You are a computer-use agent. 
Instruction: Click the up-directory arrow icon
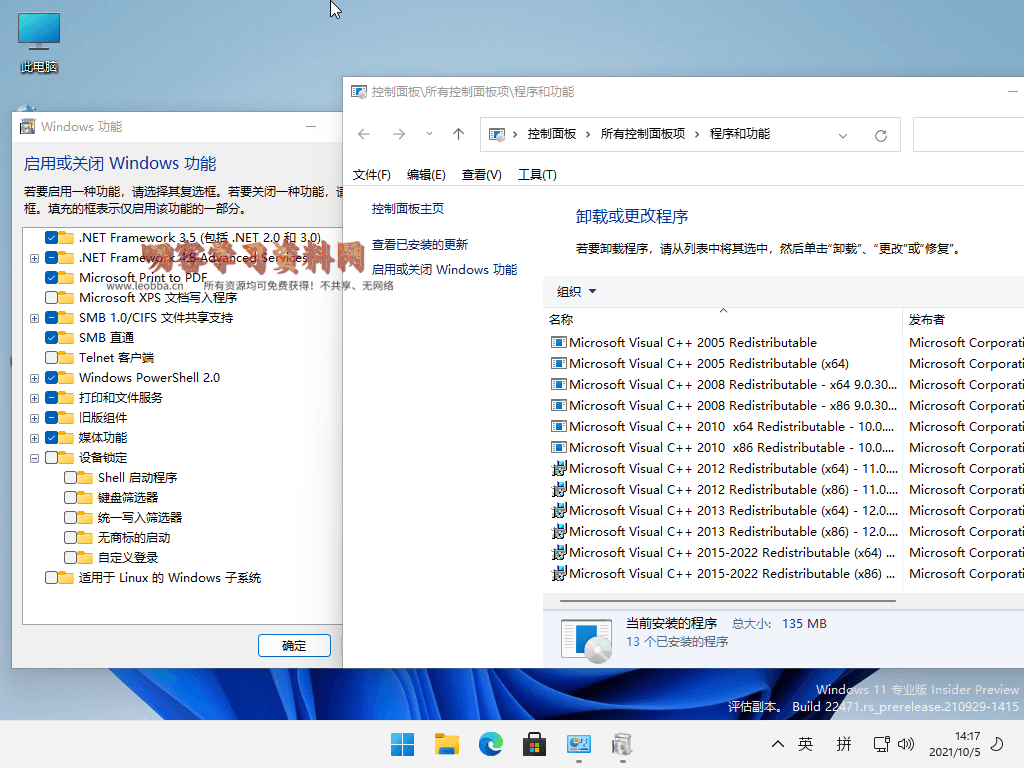pos(458,135)
